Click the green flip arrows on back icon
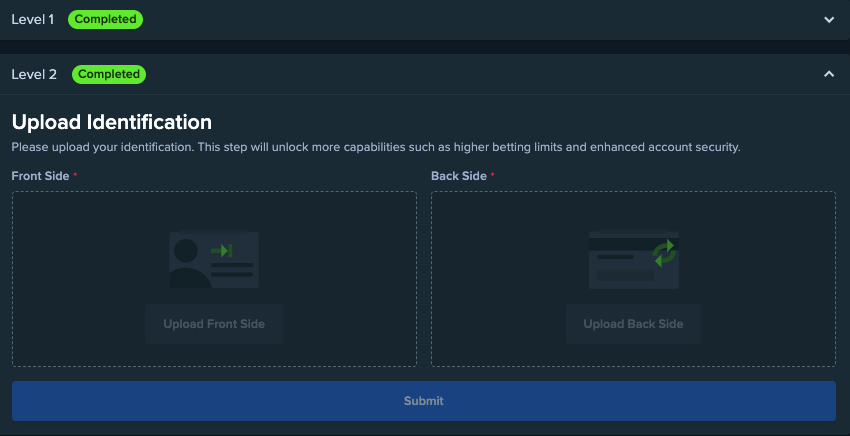The height and width of the screenshot is (436, 850). click(x=664, y=253)
